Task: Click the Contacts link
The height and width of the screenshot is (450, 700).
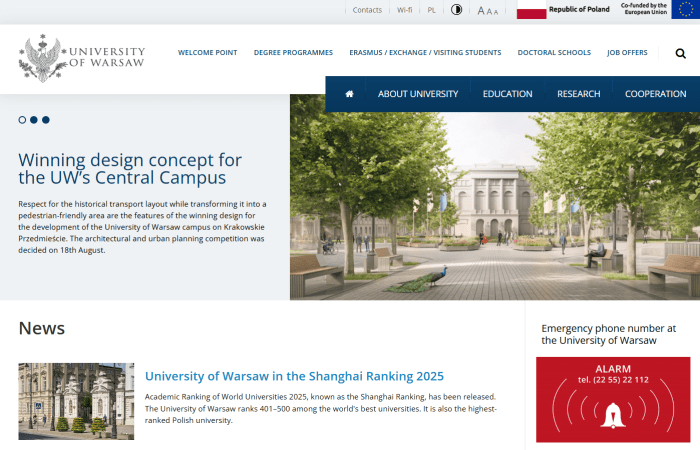Action: [367, 10]
